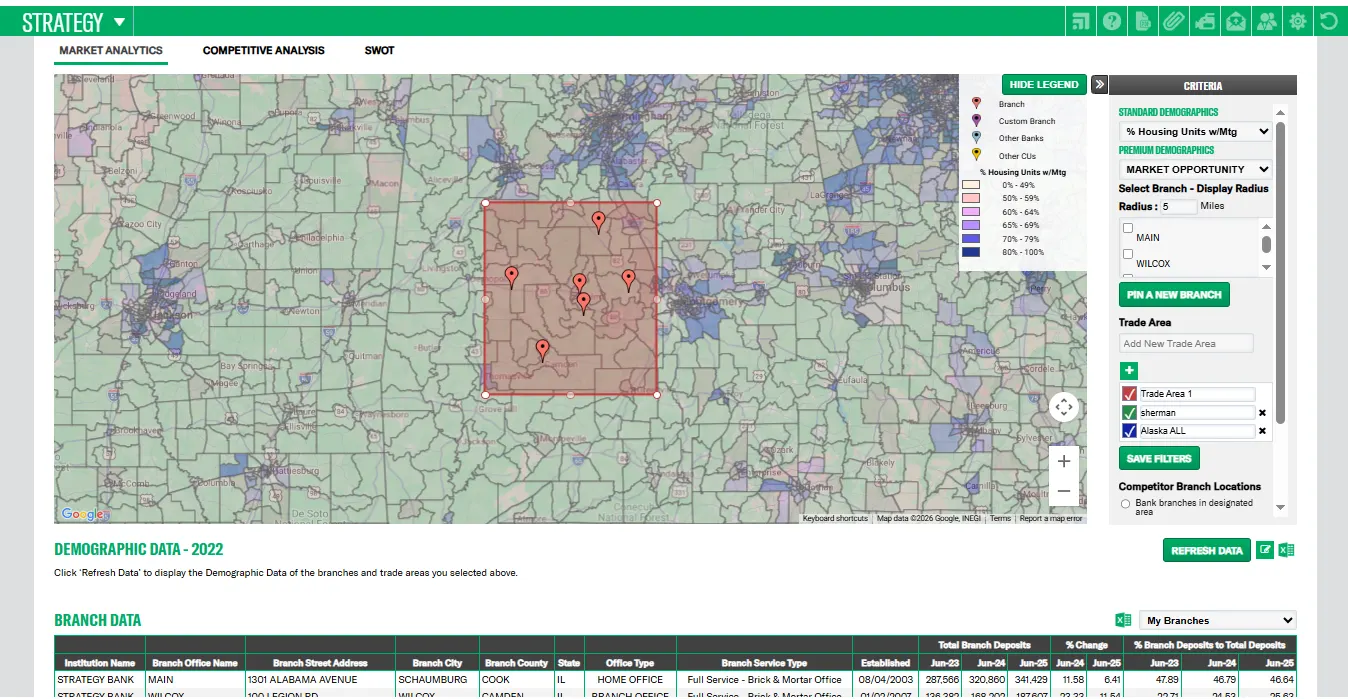Switch to the Market Analytics tab
Viewport: 1348px width, 699px height.
[x=111, y=50]
